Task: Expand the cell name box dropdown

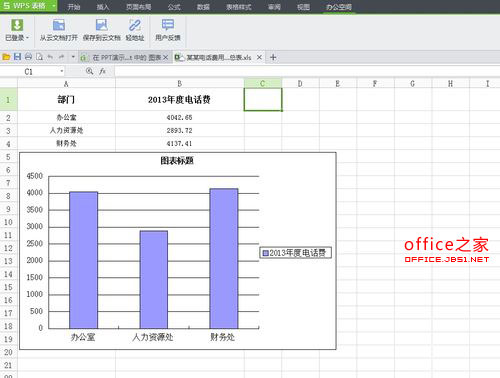Action: click(61, 71)
